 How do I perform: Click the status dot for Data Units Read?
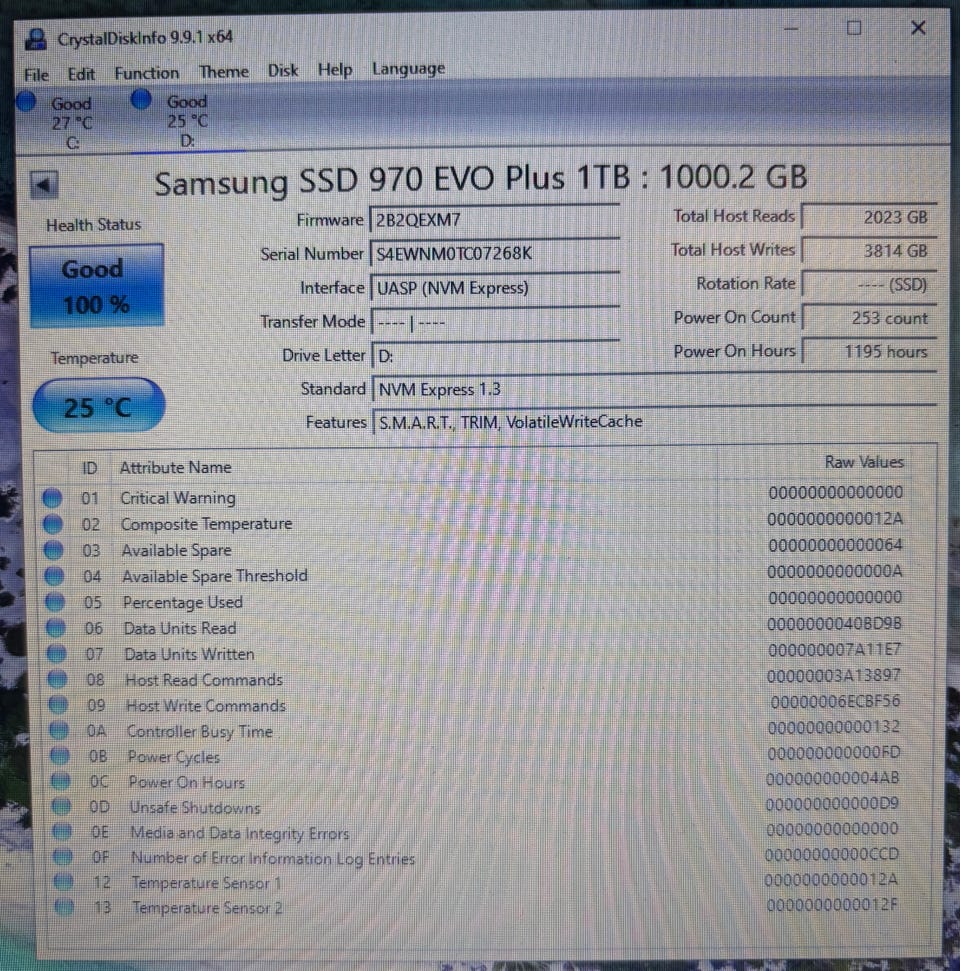[56, 628]
